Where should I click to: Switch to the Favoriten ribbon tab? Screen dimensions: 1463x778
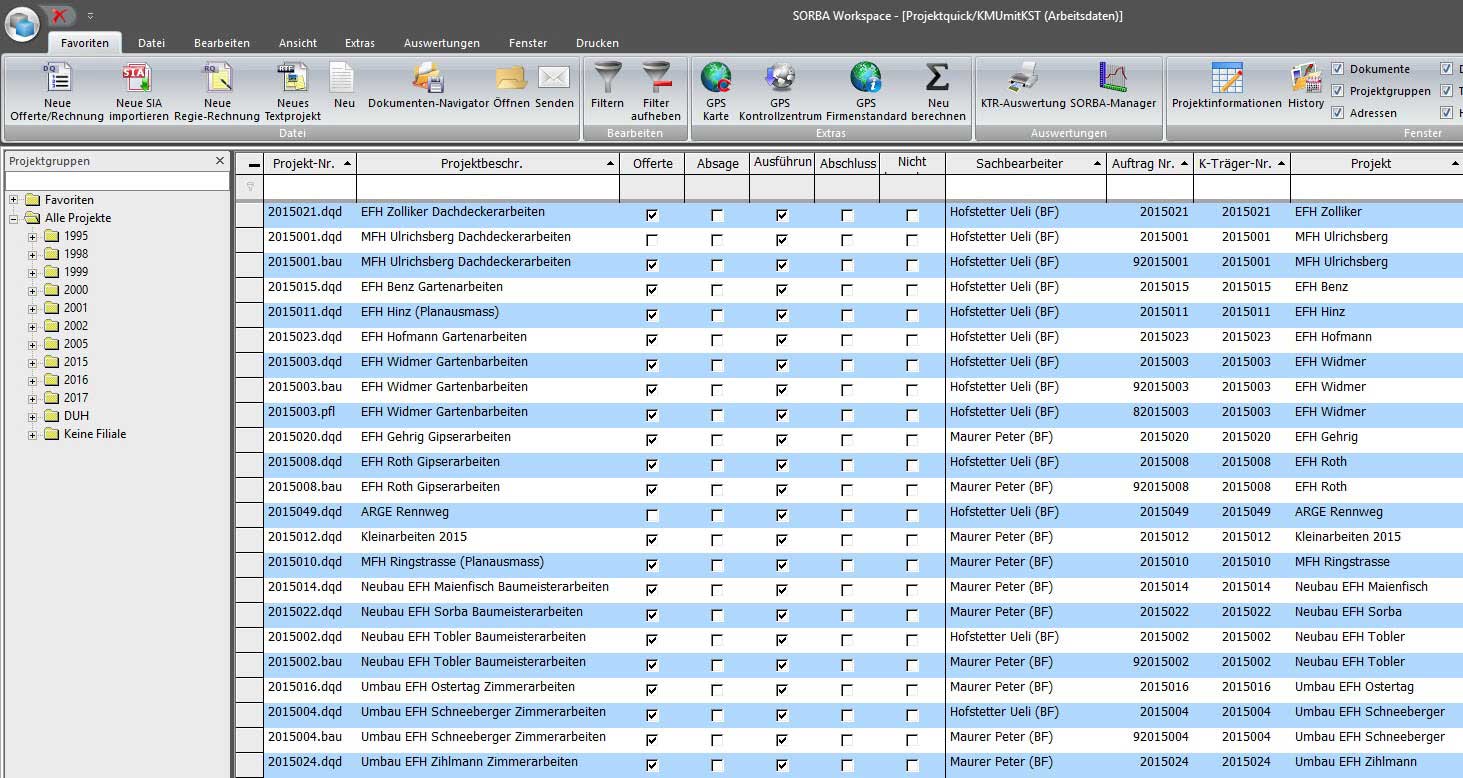pos(85,43)
